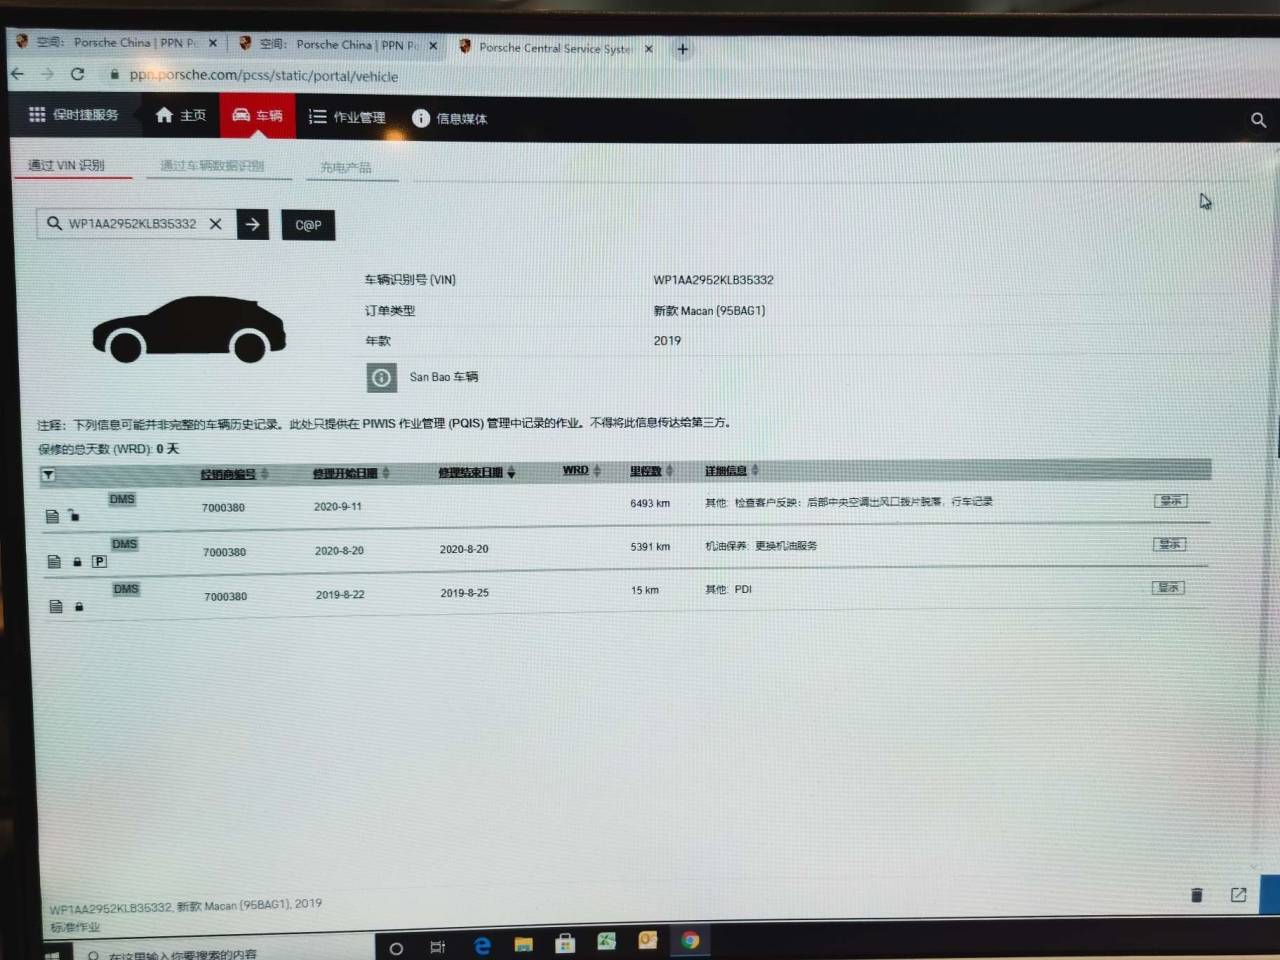
Task: Open the 充电产品 tab
Action: pos(346,167)
